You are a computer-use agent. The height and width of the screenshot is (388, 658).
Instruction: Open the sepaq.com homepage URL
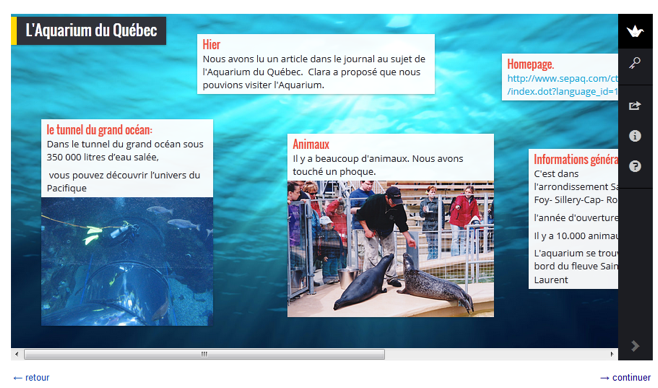coord(562,85)
